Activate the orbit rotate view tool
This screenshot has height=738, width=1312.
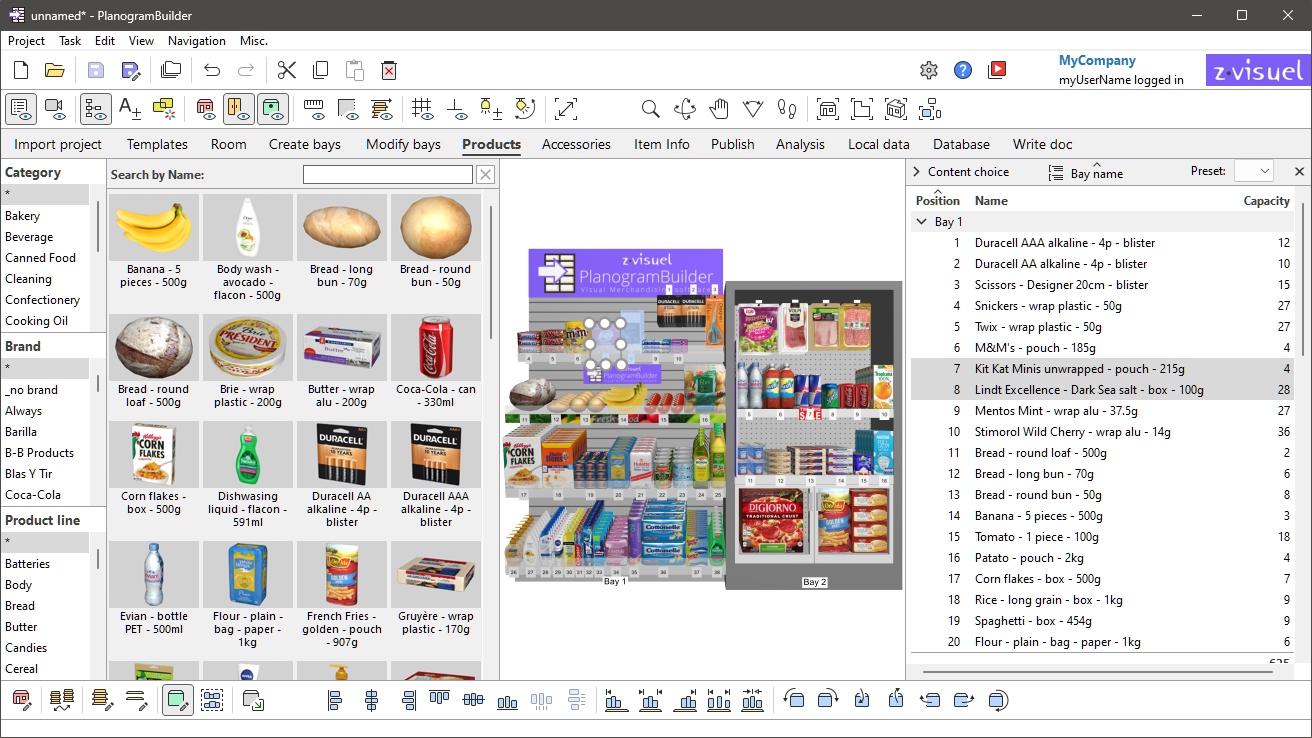click(685, 109)
